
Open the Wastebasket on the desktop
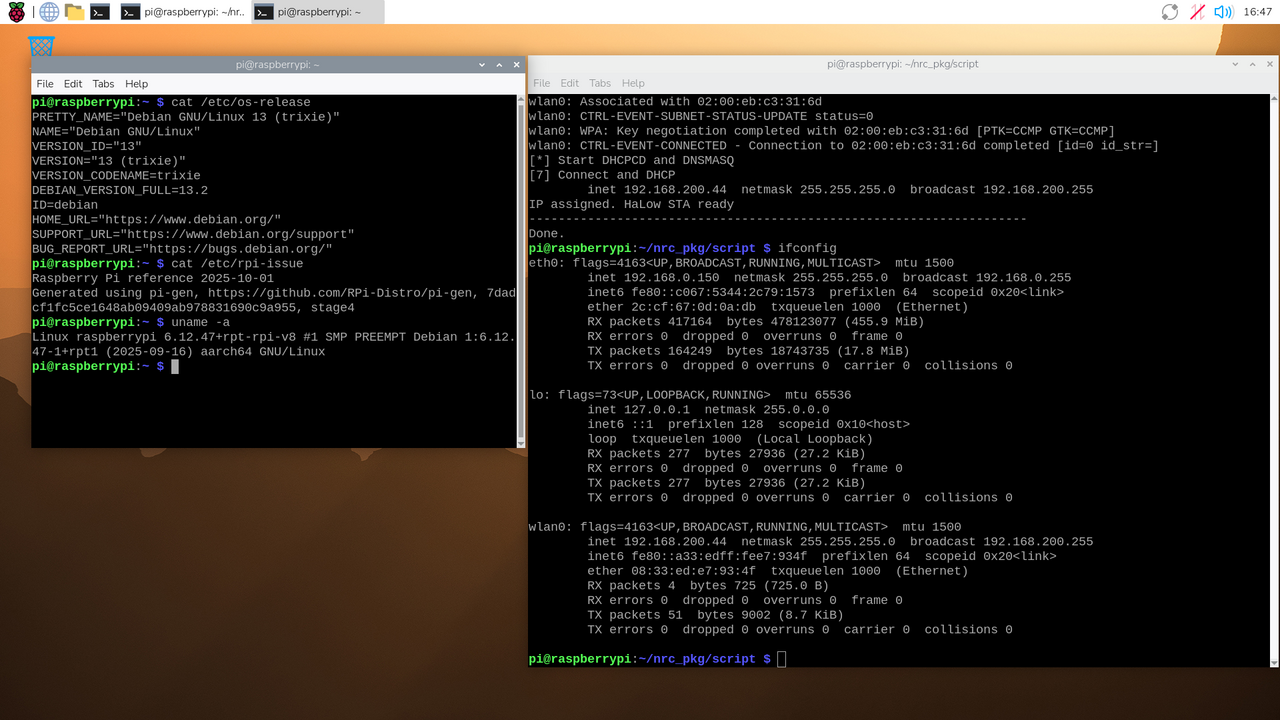pos(41,46)
